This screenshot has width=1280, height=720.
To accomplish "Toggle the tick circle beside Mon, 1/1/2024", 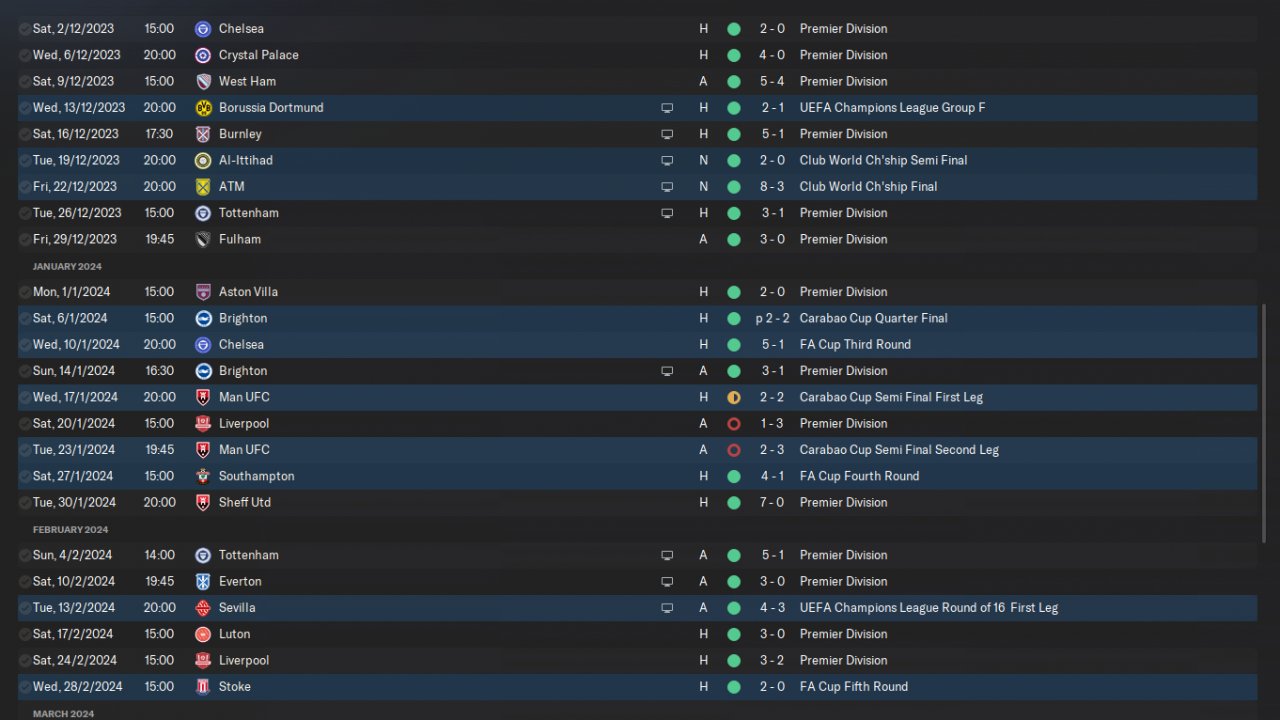I will click(x=25, y=292).
